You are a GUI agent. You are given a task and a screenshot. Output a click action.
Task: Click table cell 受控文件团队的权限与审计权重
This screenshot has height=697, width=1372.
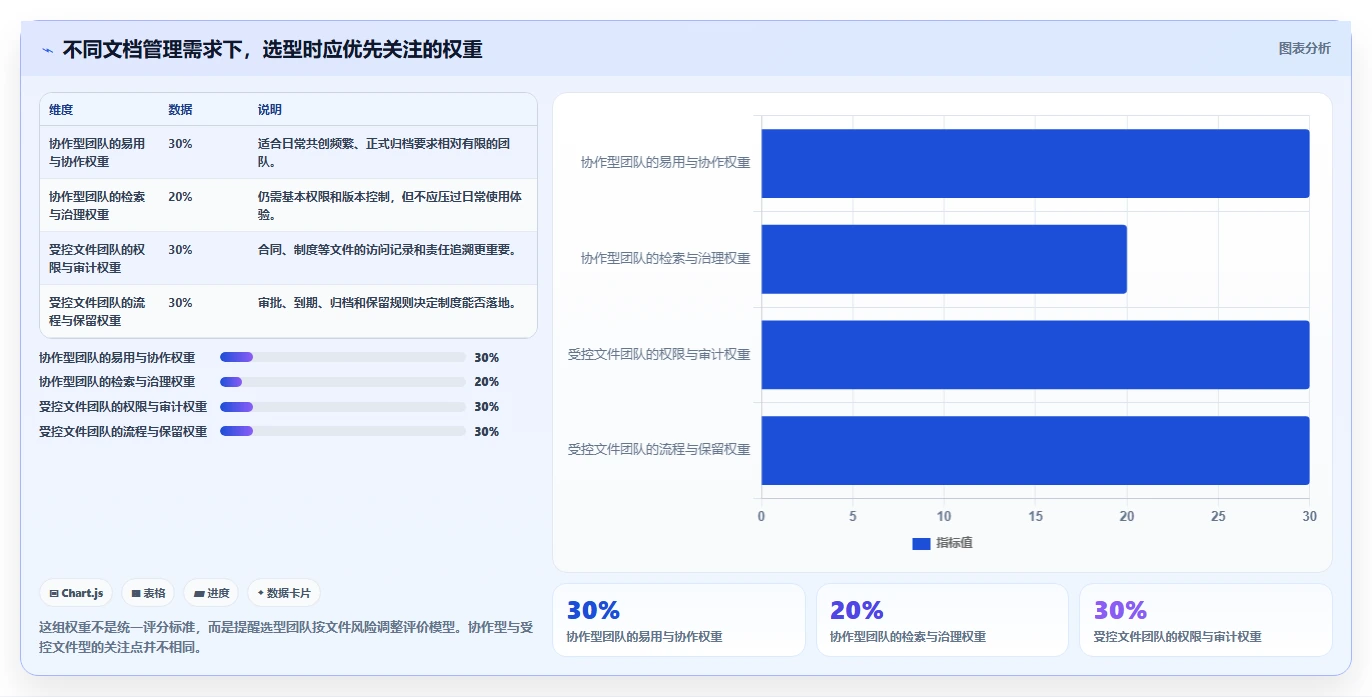[x=99, y=258]
